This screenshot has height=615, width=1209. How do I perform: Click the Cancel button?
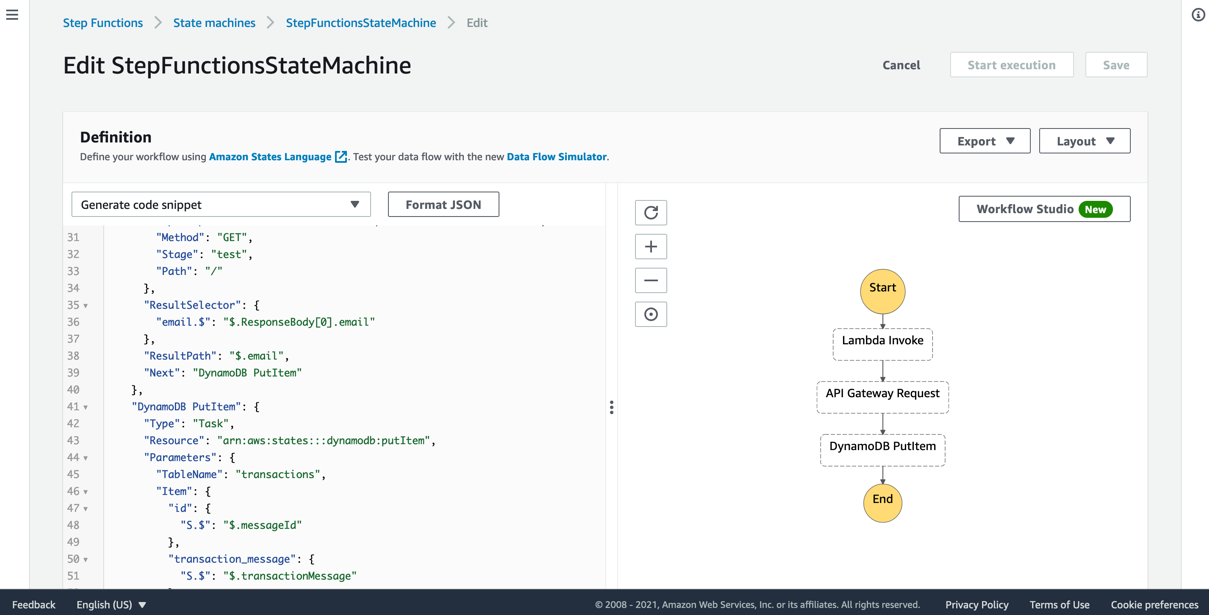pyautogui.click(x=901, y=65)
